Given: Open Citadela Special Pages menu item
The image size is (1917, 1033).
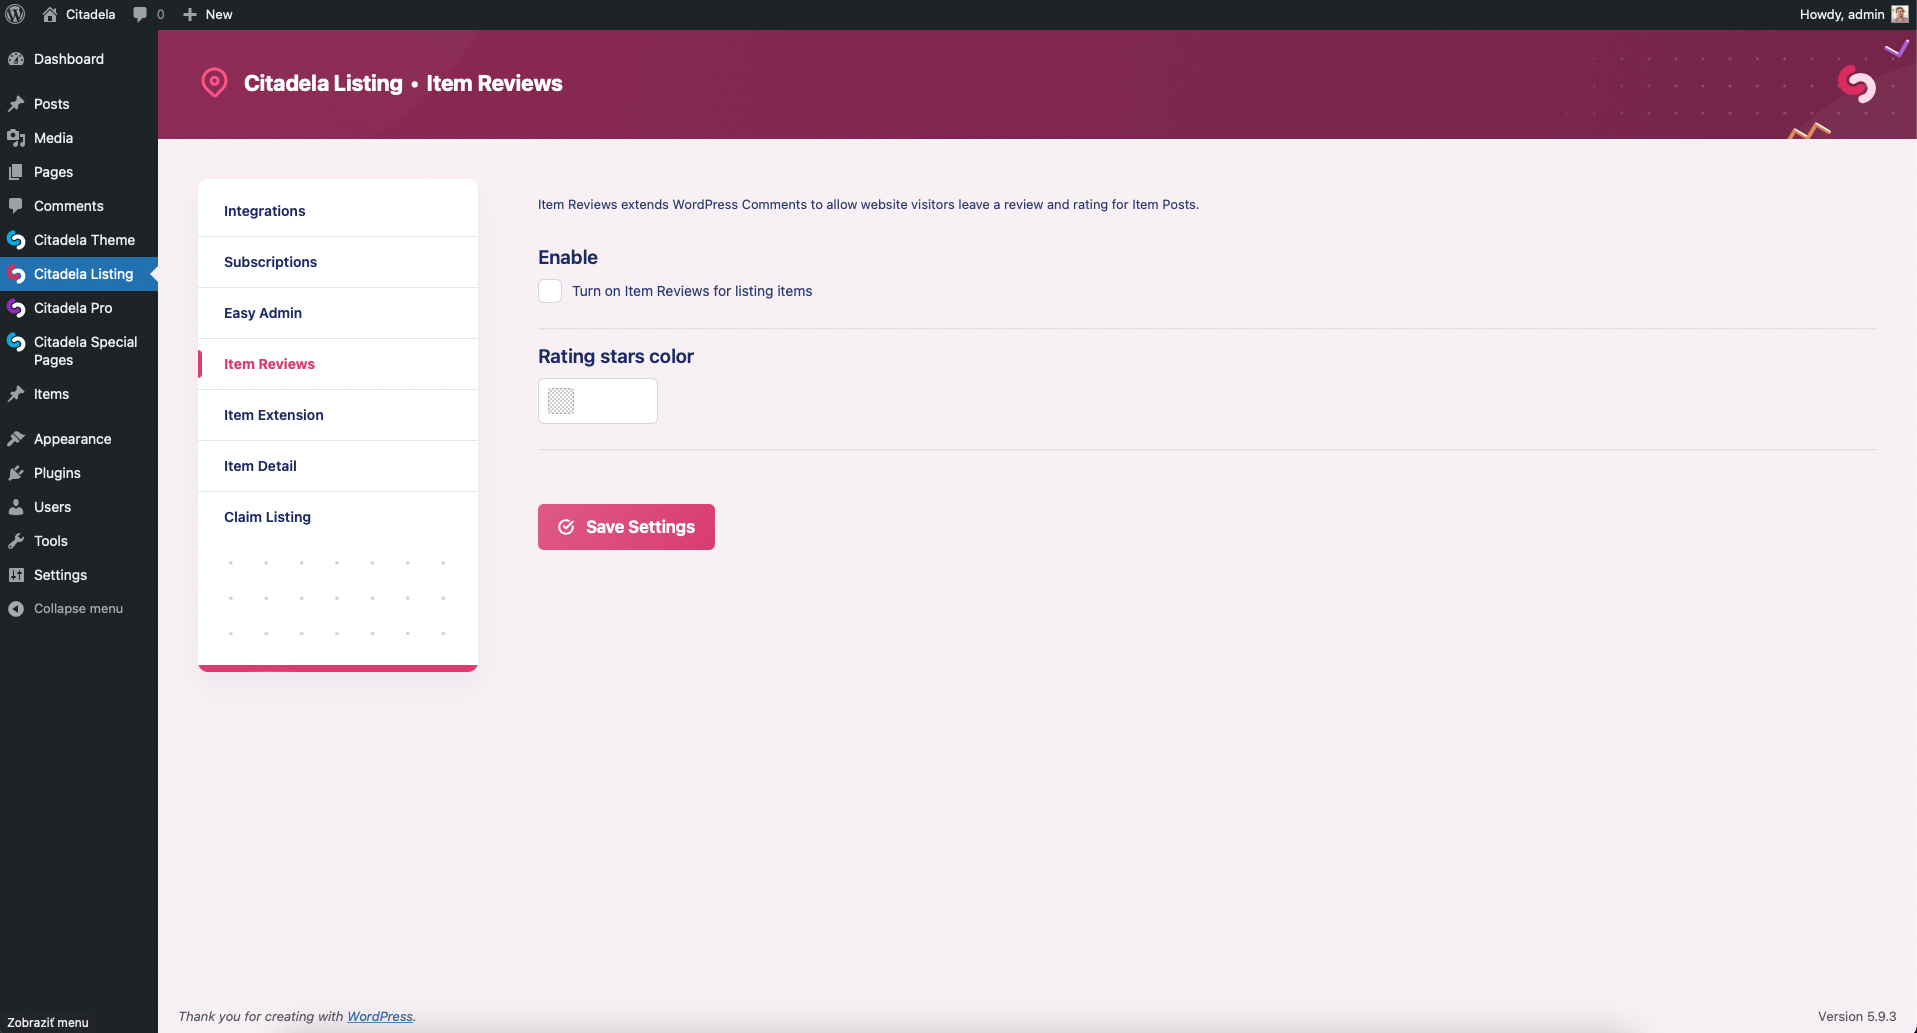Looking at the screenshot, I should pos(85,351).
